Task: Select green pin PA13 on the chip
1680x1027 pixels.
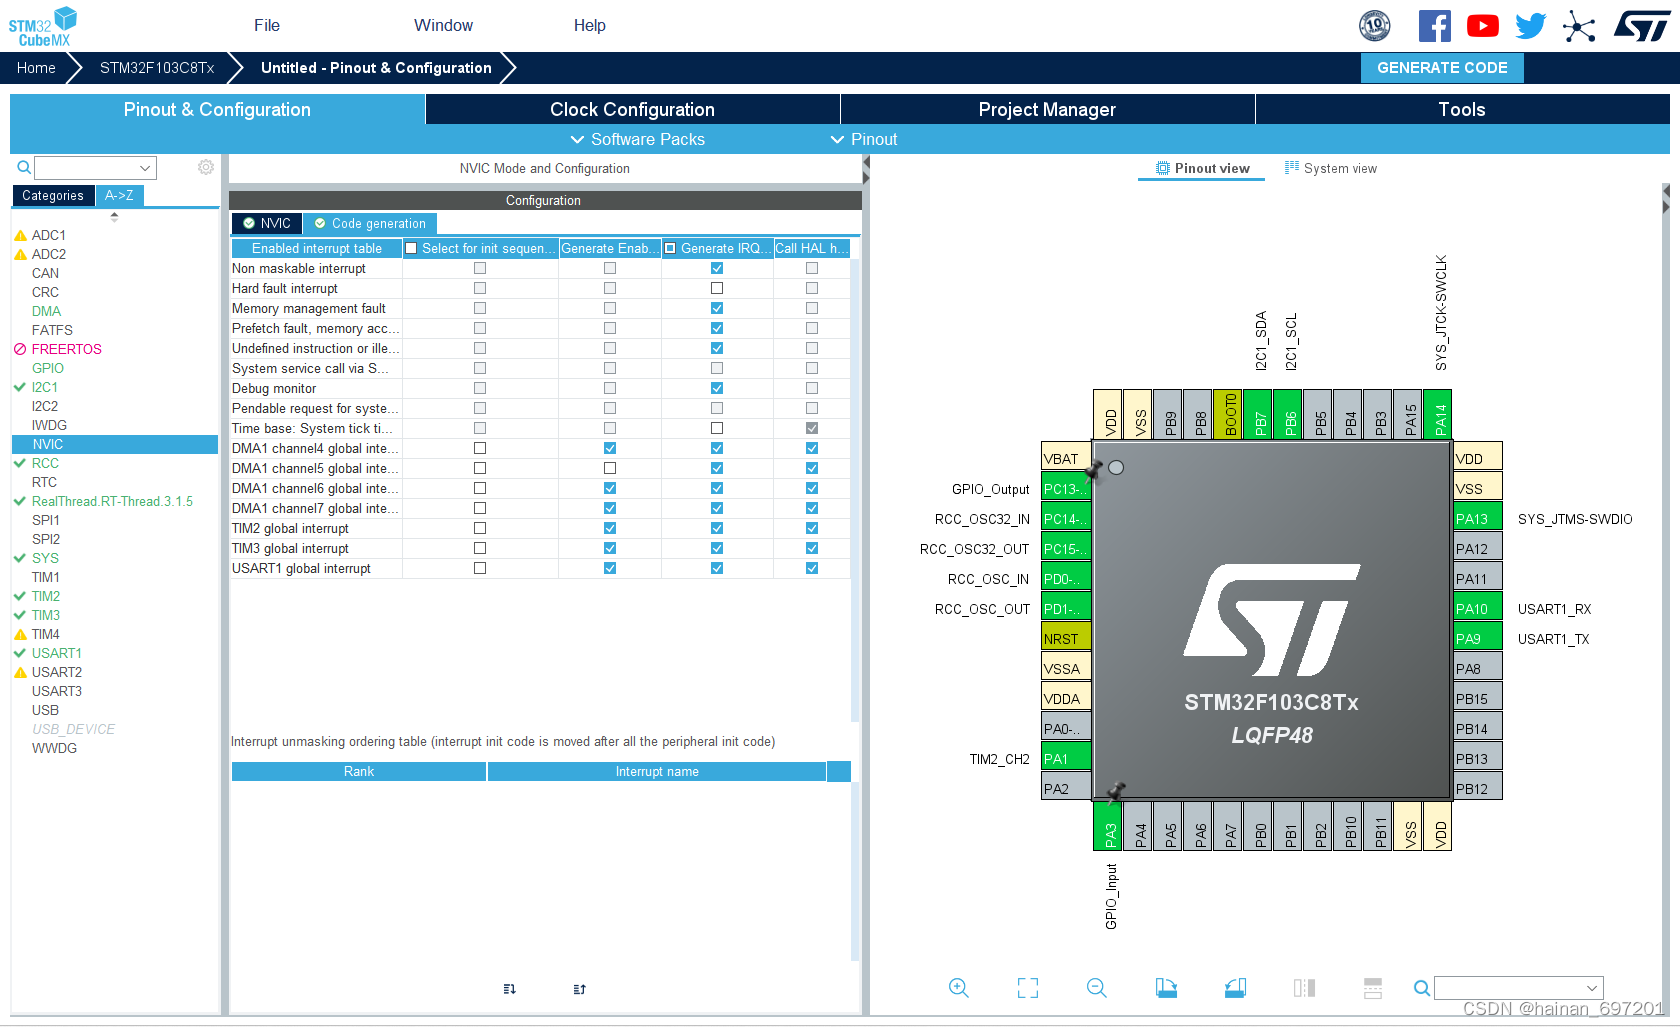Action: pyautogui.click(x=1477, y=518)
